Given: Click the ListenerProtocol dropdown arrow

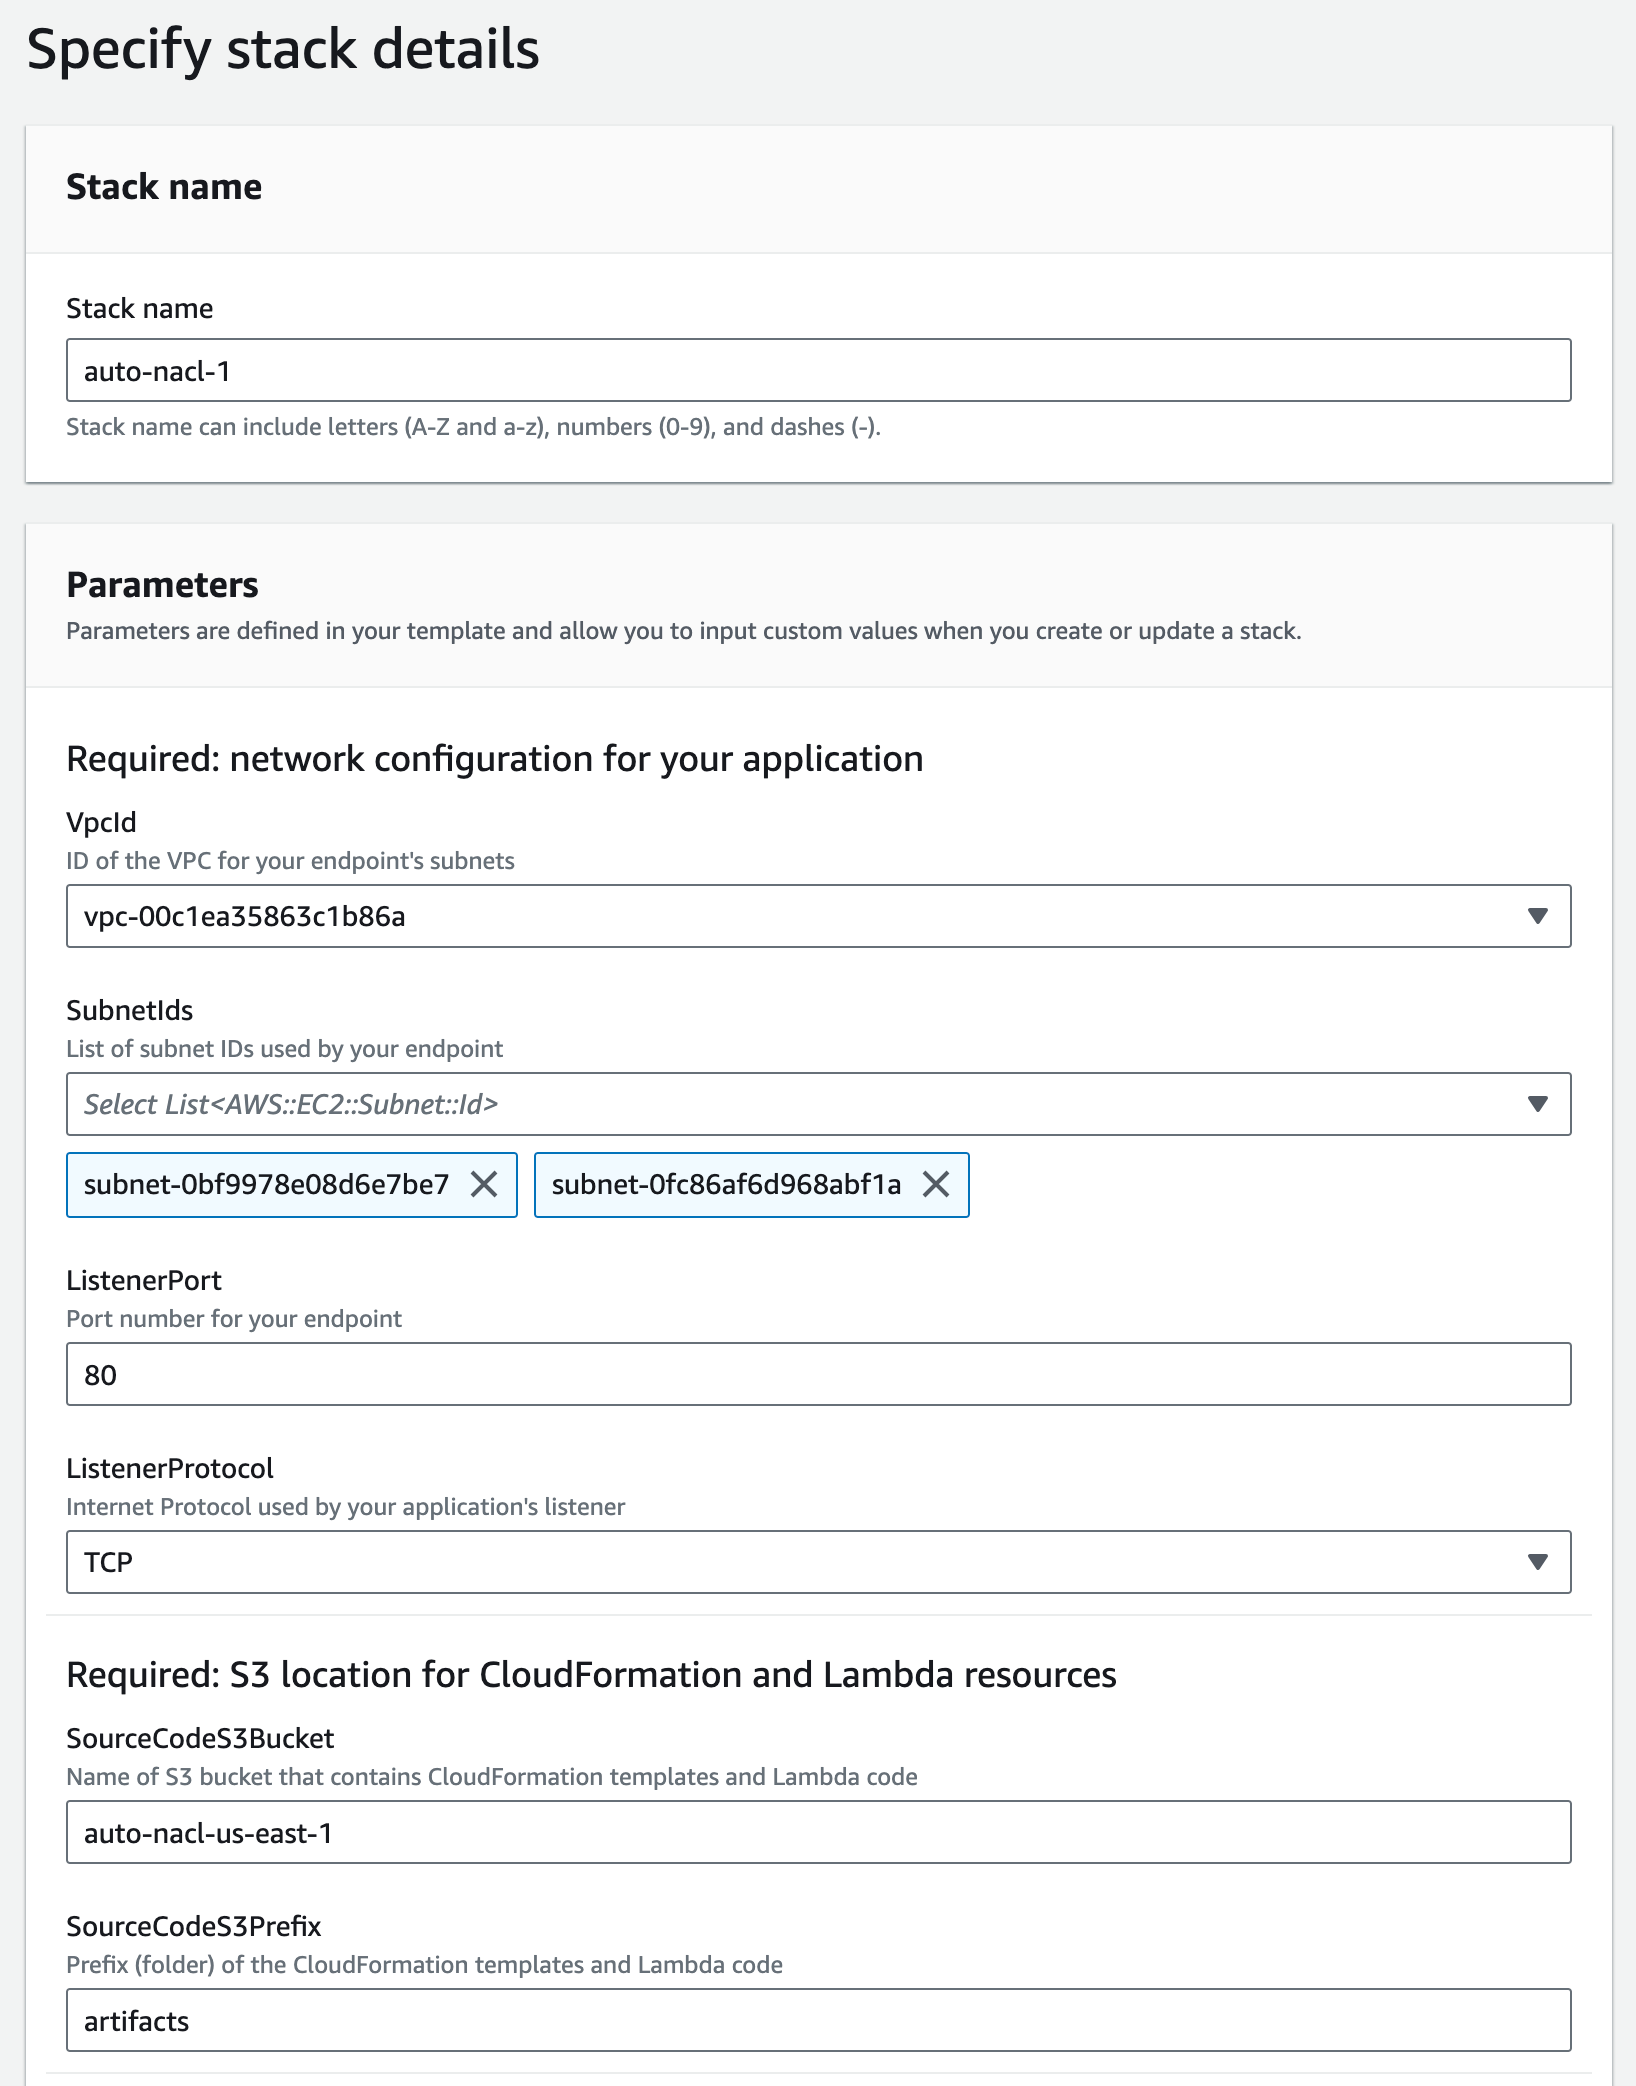Looking at the screenshot, I should (x=1538, y=1562).
